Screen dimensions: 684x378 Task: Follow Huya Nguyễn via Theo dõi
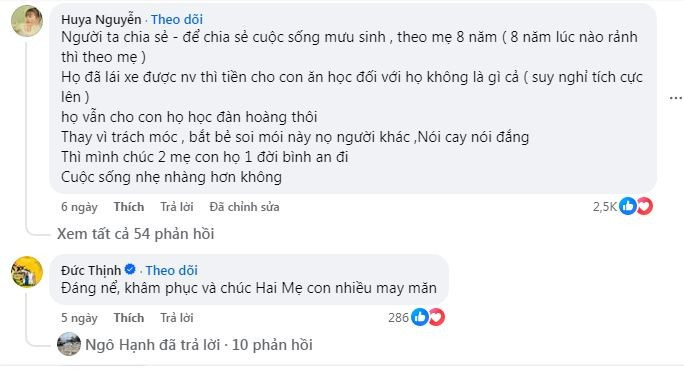click(177, 19)
